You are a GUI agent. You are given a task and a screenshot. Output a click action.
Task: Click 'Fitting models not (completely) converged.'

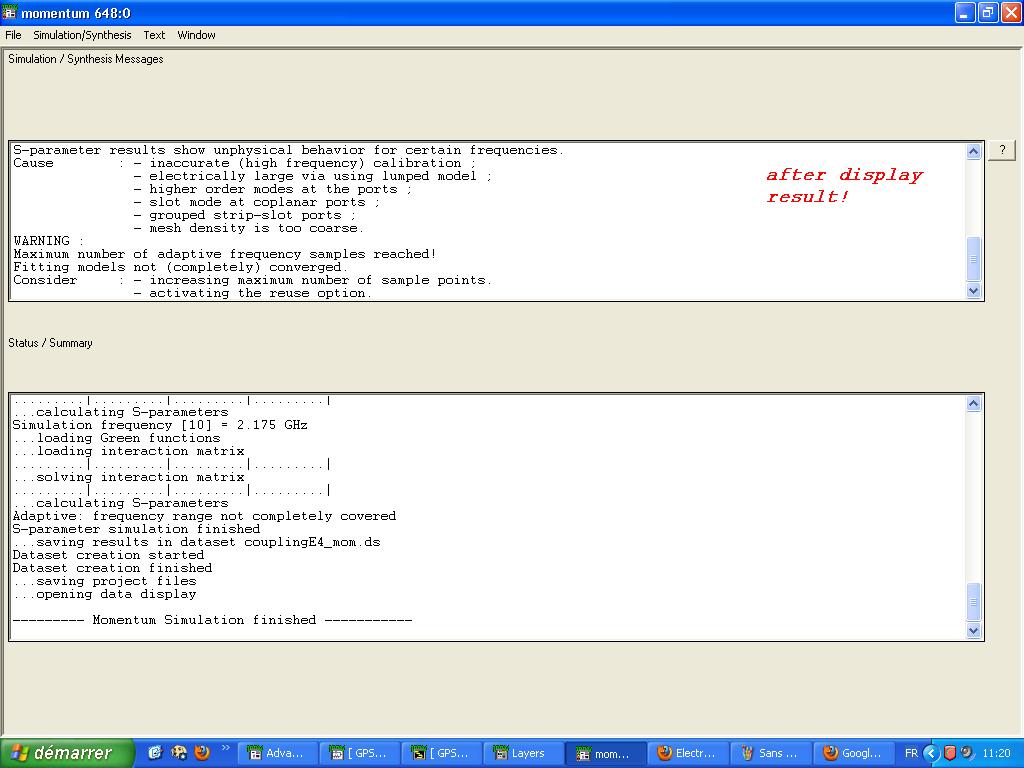click(180, 267)
